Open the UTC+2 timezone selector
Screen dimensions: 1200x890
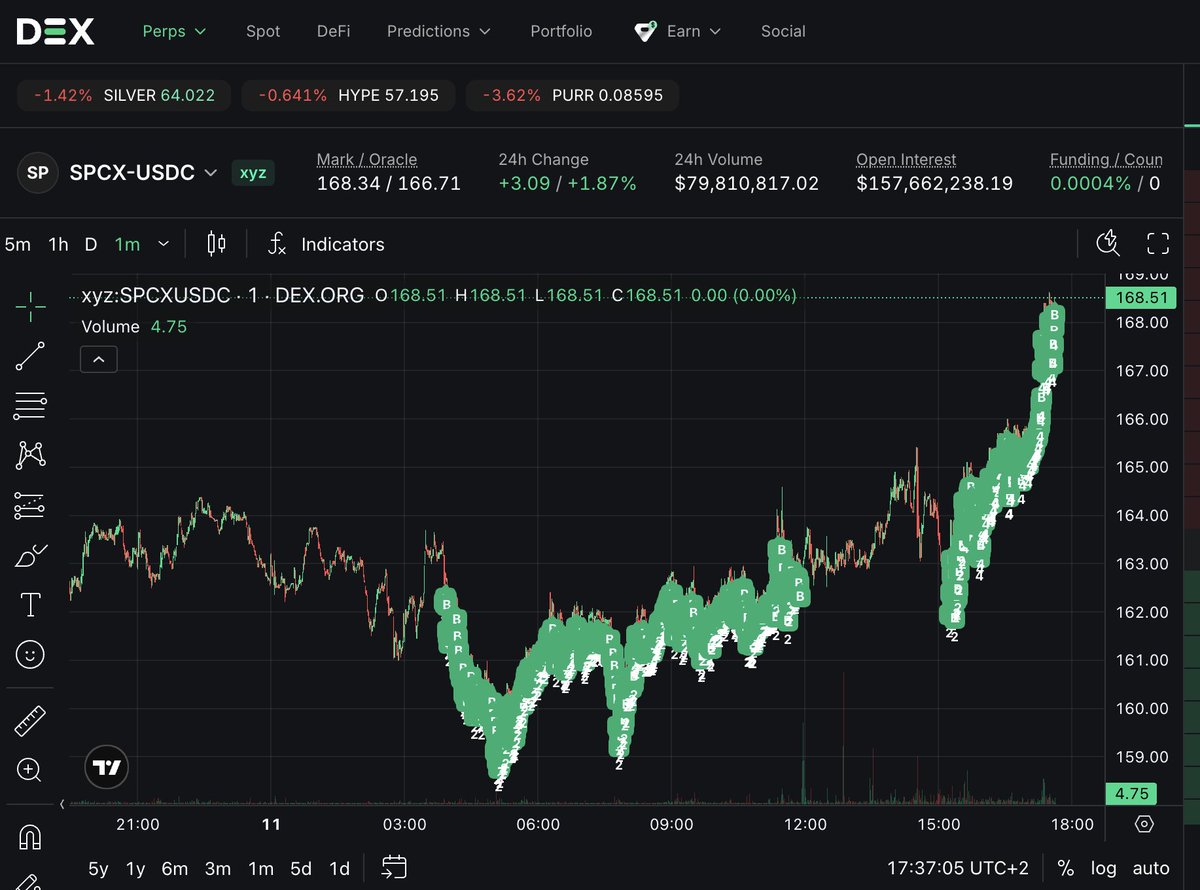[x=958, y=868]
